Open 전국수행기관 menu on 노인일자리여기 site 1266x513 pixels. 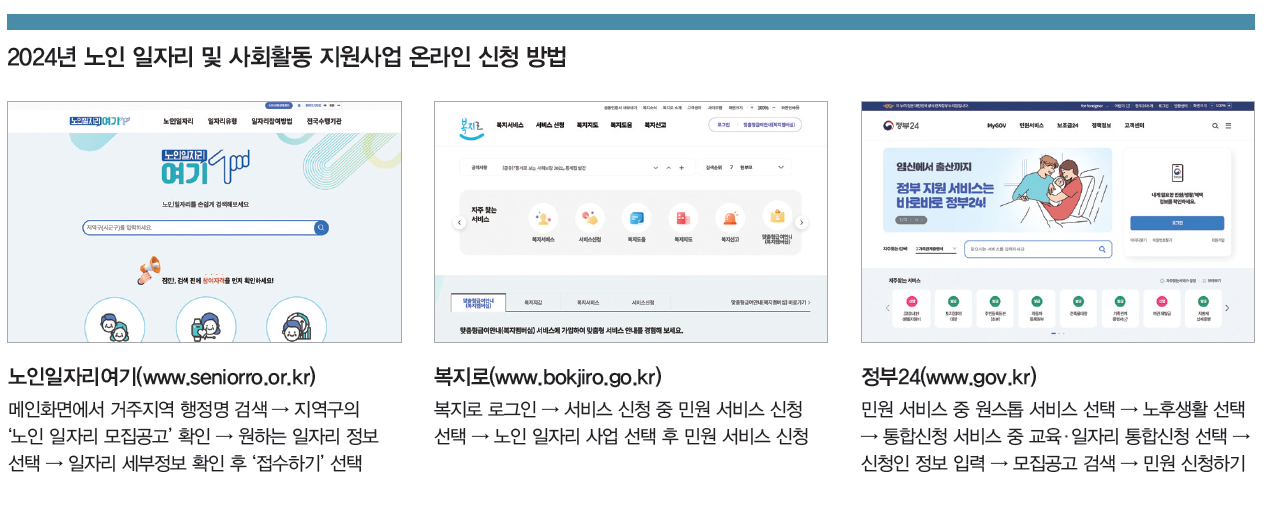(324, 121)
